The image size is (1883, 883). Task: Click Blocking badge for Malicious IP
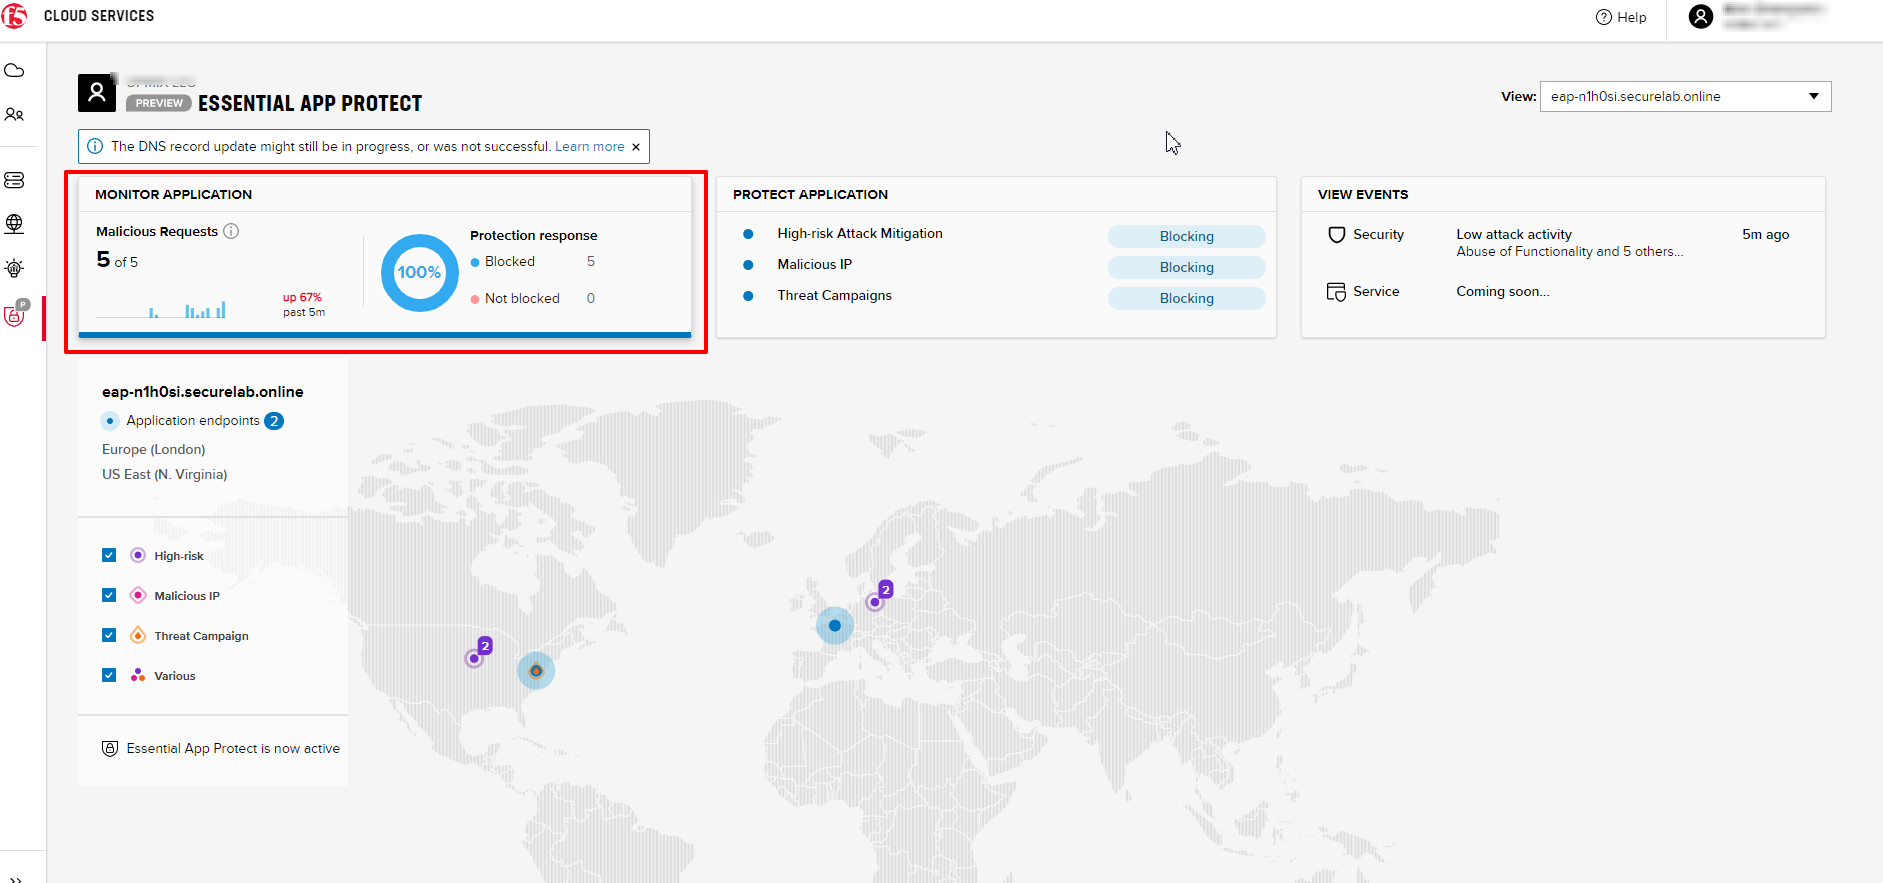click(1187, 267)
